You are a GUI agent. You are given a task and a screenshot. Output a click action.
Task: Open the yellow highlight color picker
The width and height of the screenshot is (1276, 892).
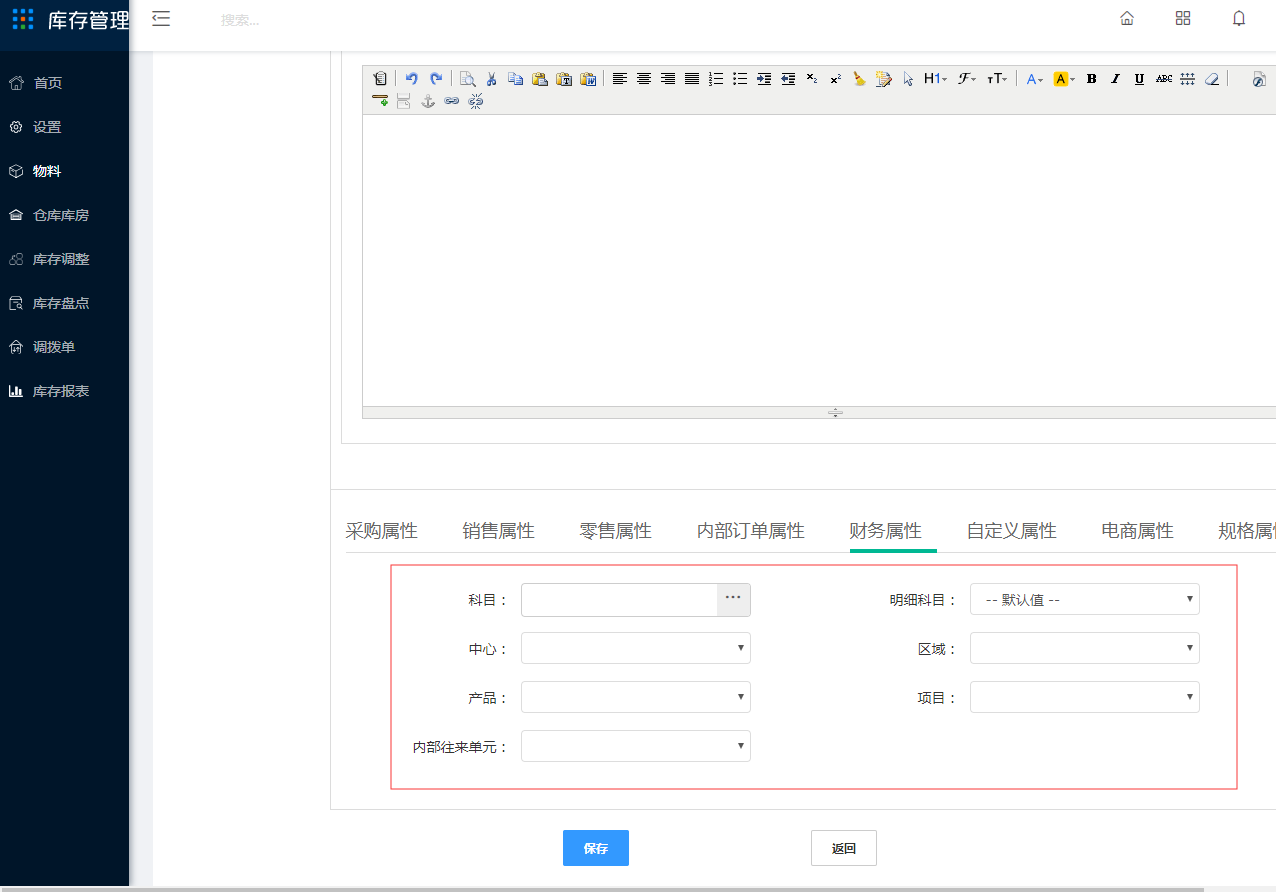pos(1064,79)
